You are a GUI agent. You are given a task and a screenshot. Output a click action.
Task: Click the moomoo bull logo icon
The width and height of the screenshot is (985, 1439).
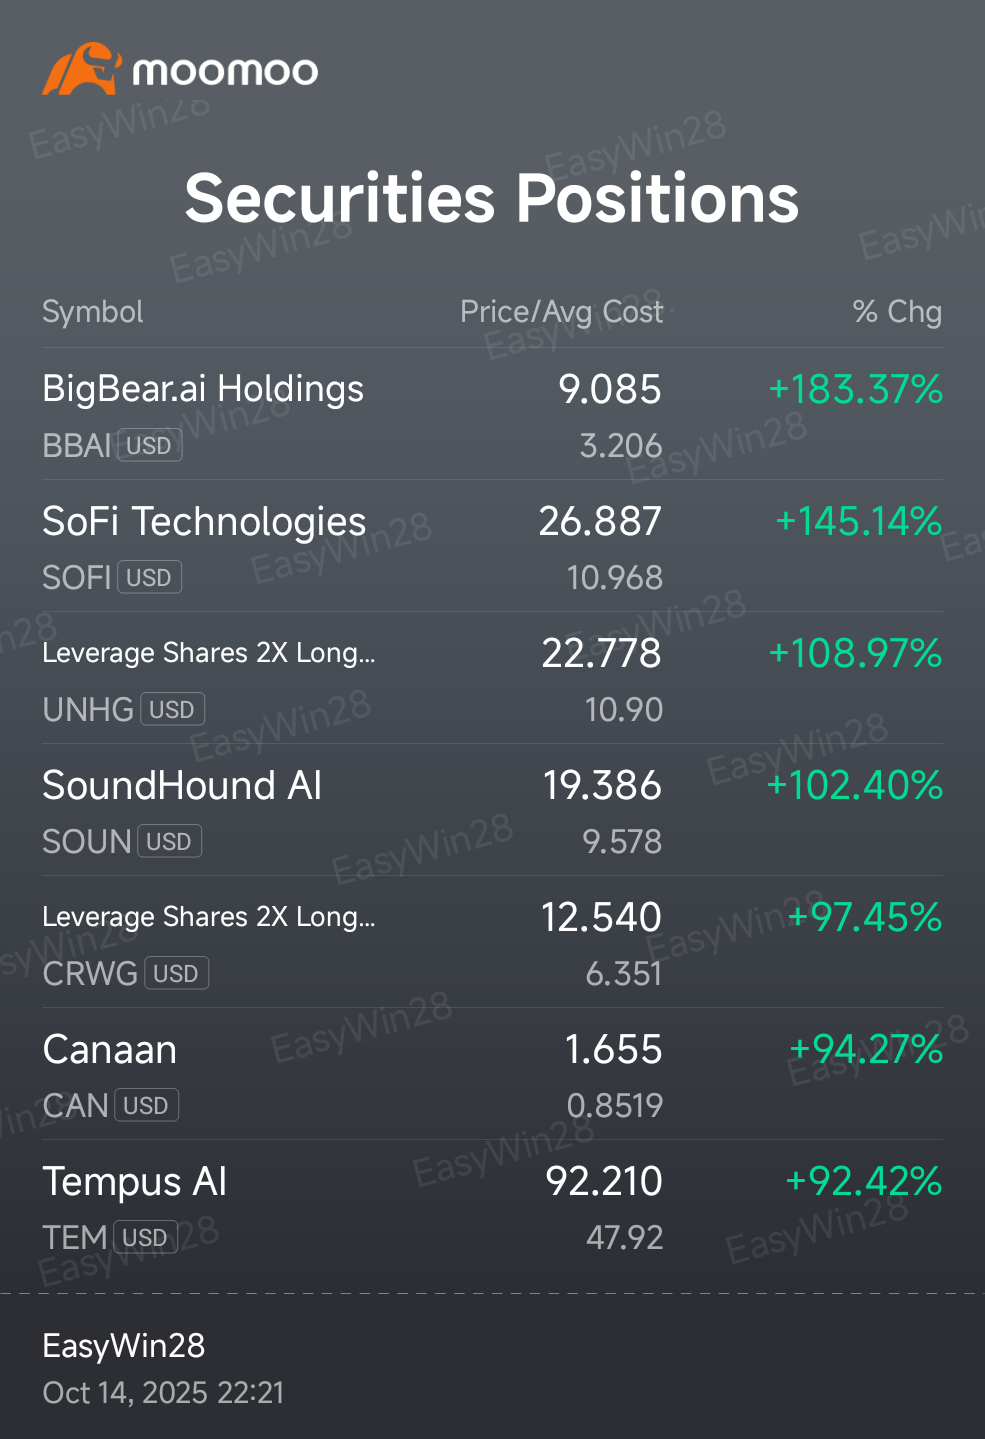pos(82,69)
